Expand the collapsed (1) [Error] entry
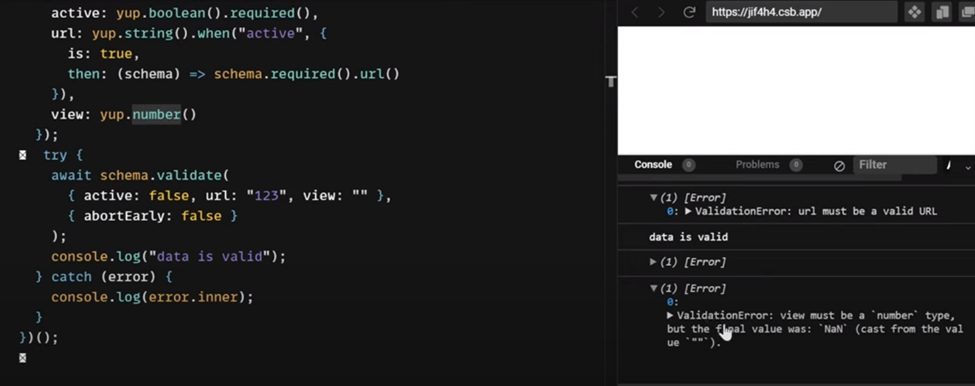The image size is (975, 386). pos(654,262)
